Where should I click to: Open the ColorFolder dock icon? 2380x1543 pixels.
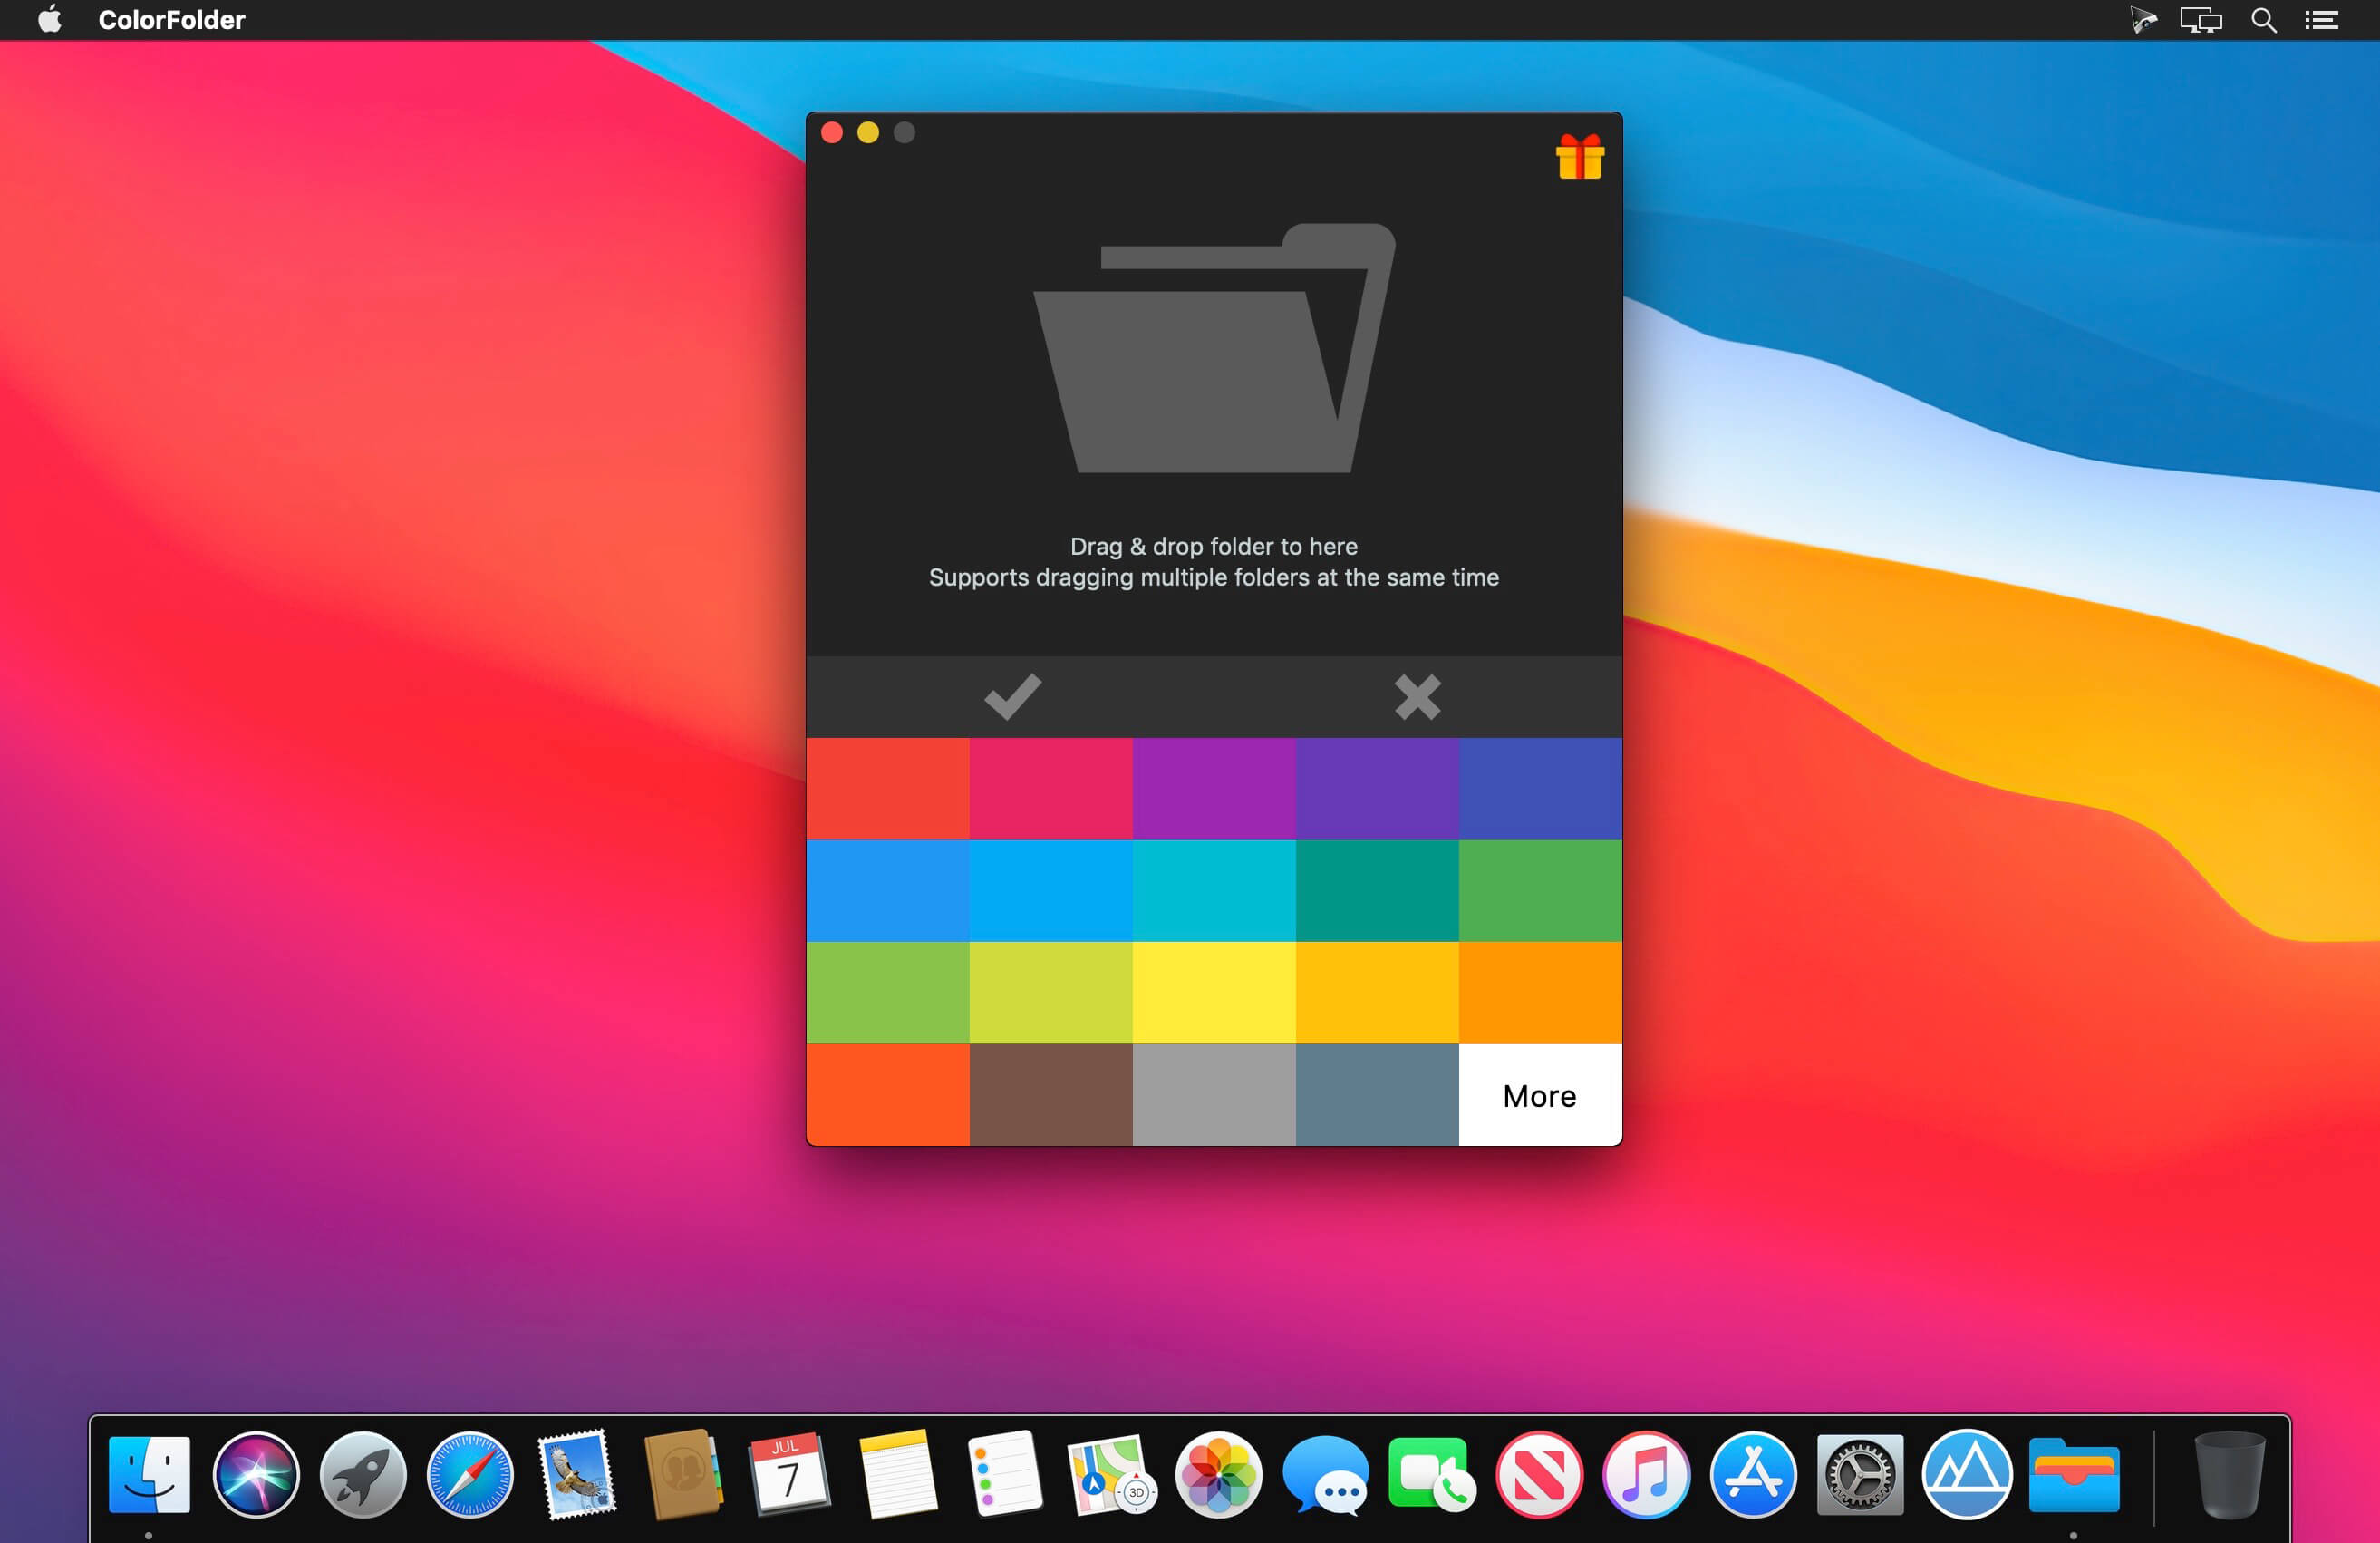click(2073, 1475)
